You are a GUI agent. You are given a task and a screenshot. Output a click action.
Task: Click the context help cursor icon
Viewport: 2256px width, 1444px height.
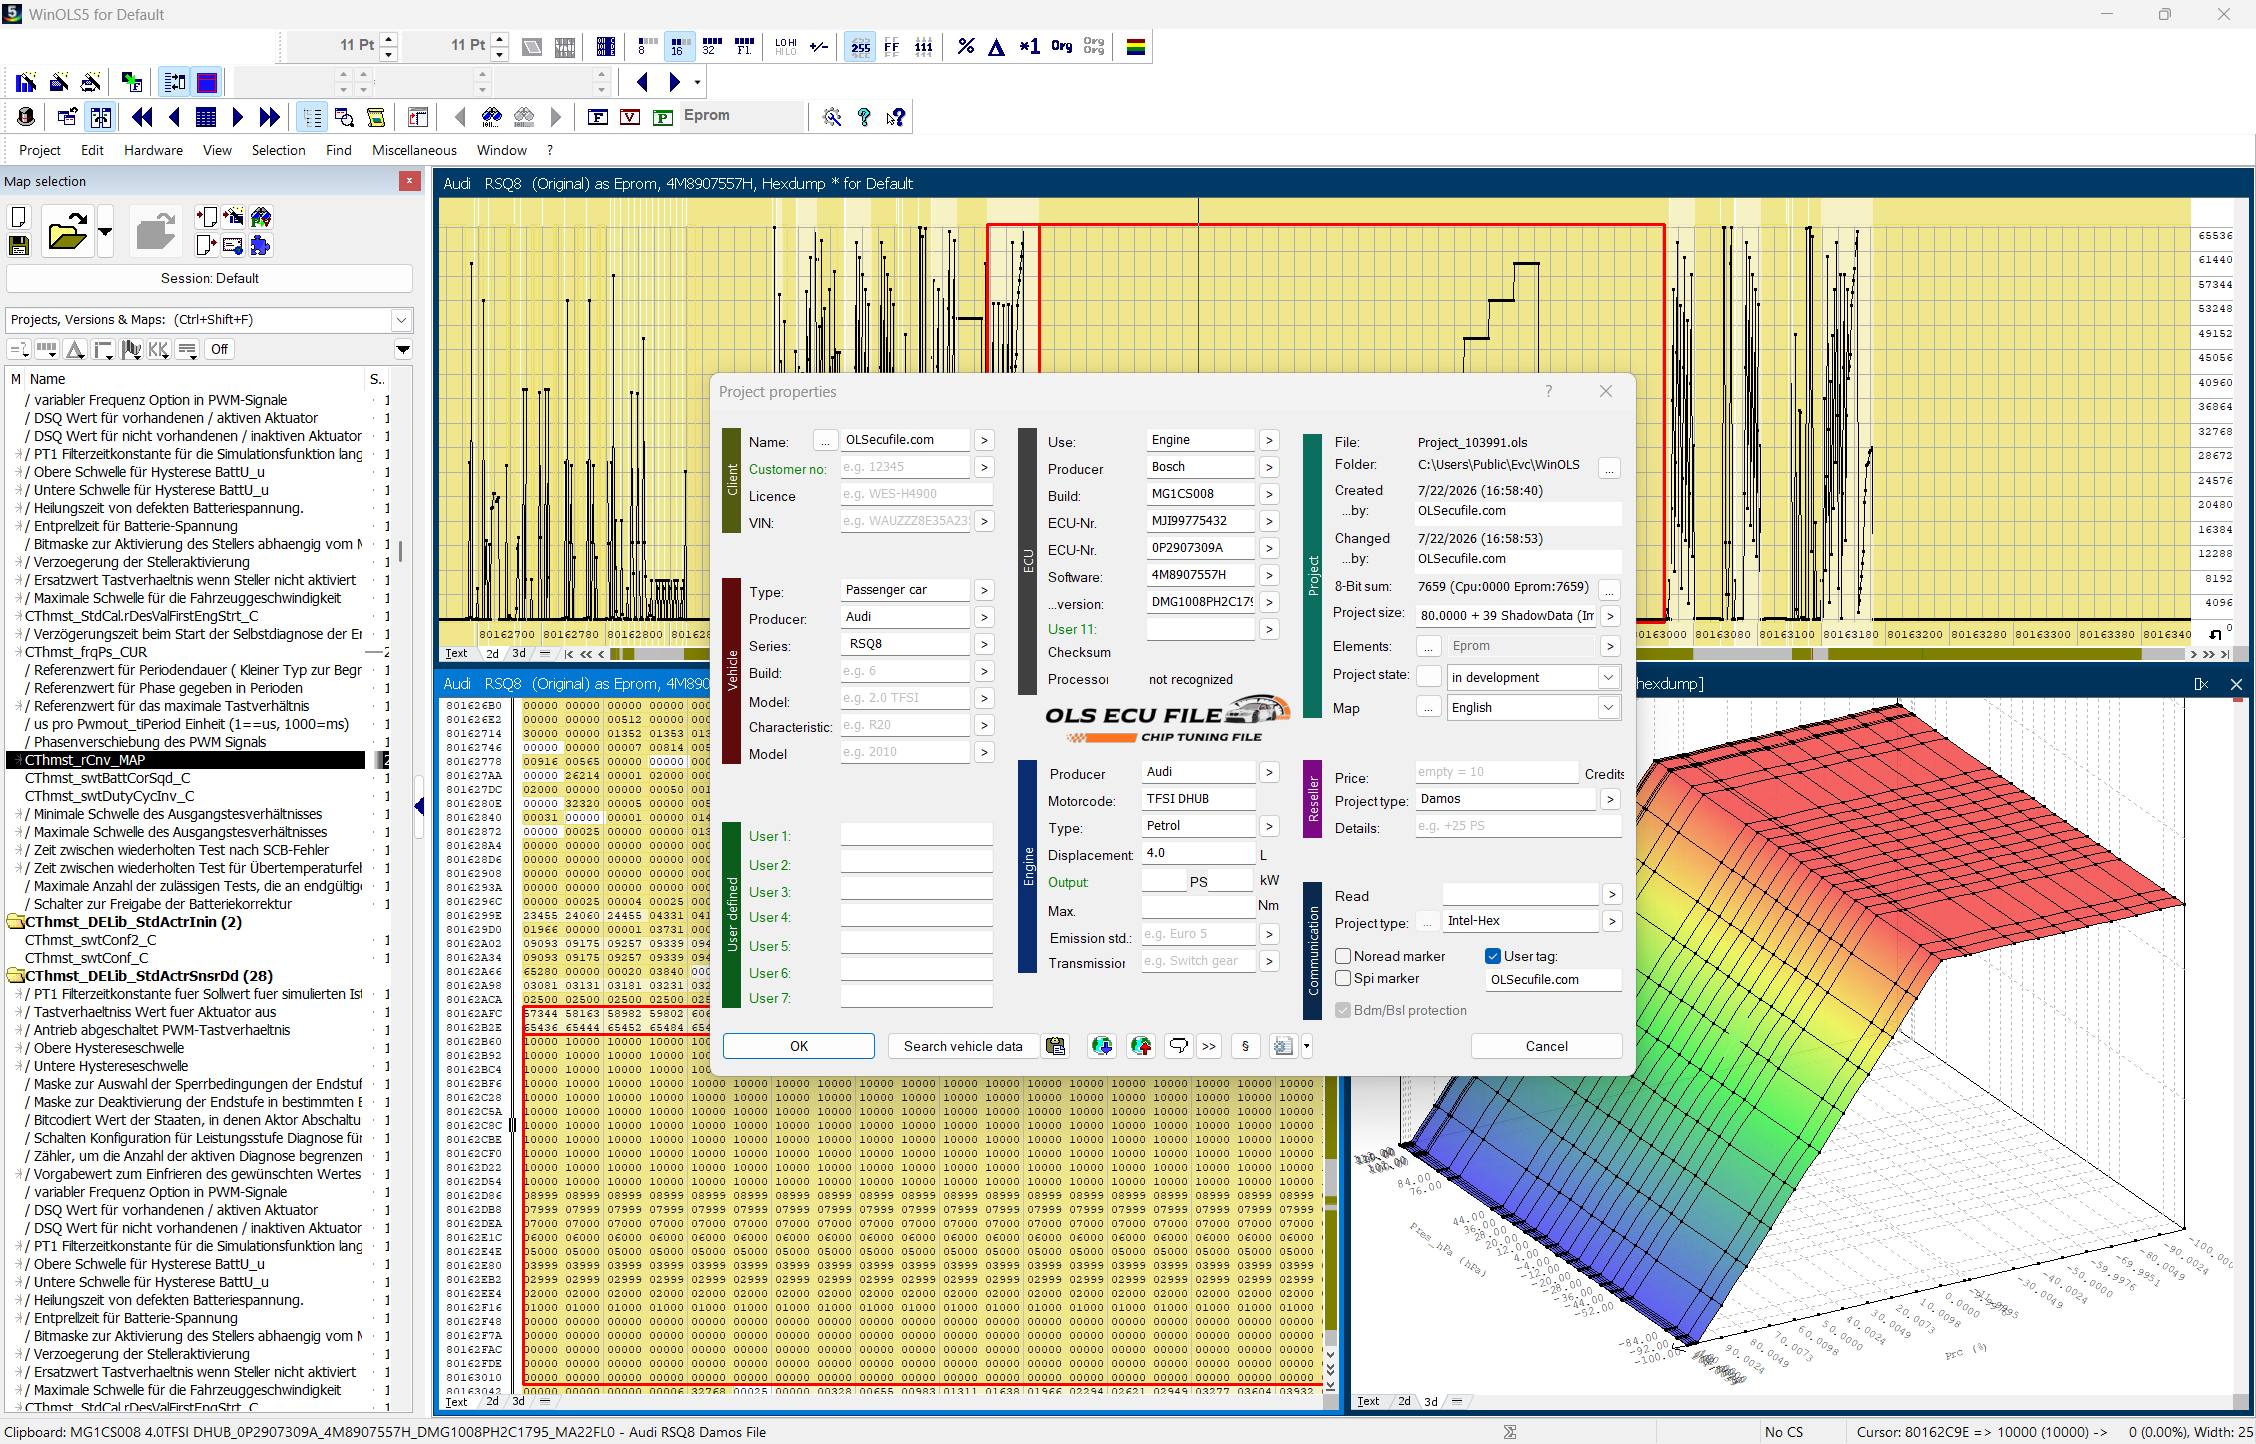pyautogui.click(x=896, y=117)
